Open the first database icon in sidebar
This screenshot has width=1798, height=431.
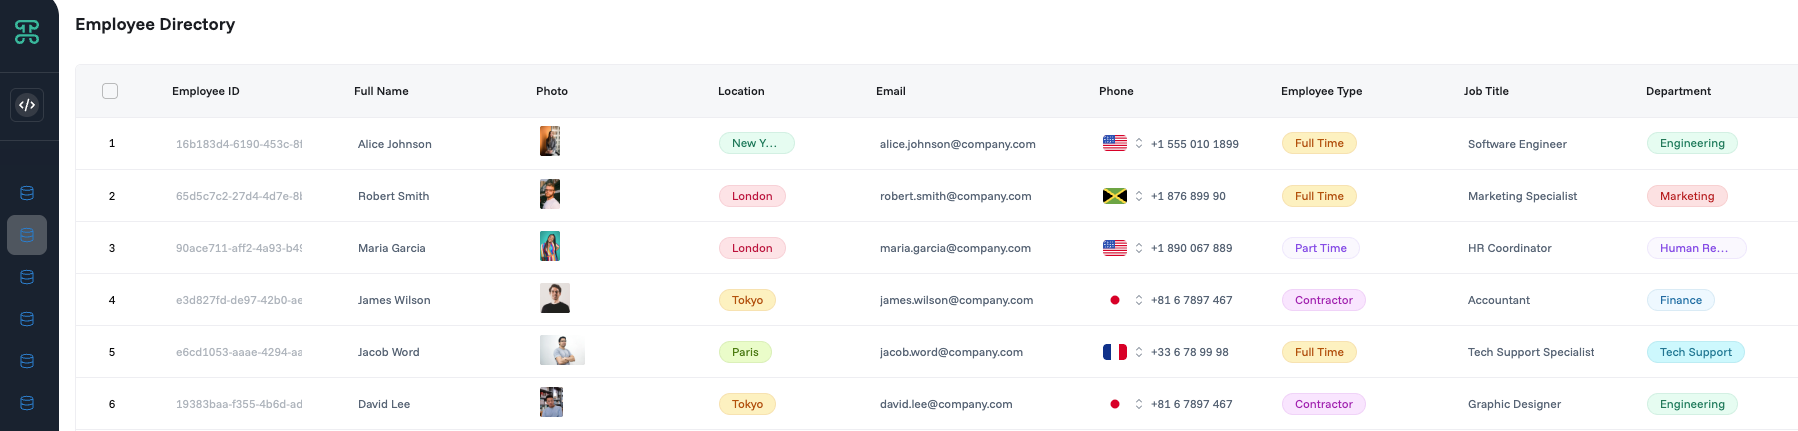coord(27,193)
